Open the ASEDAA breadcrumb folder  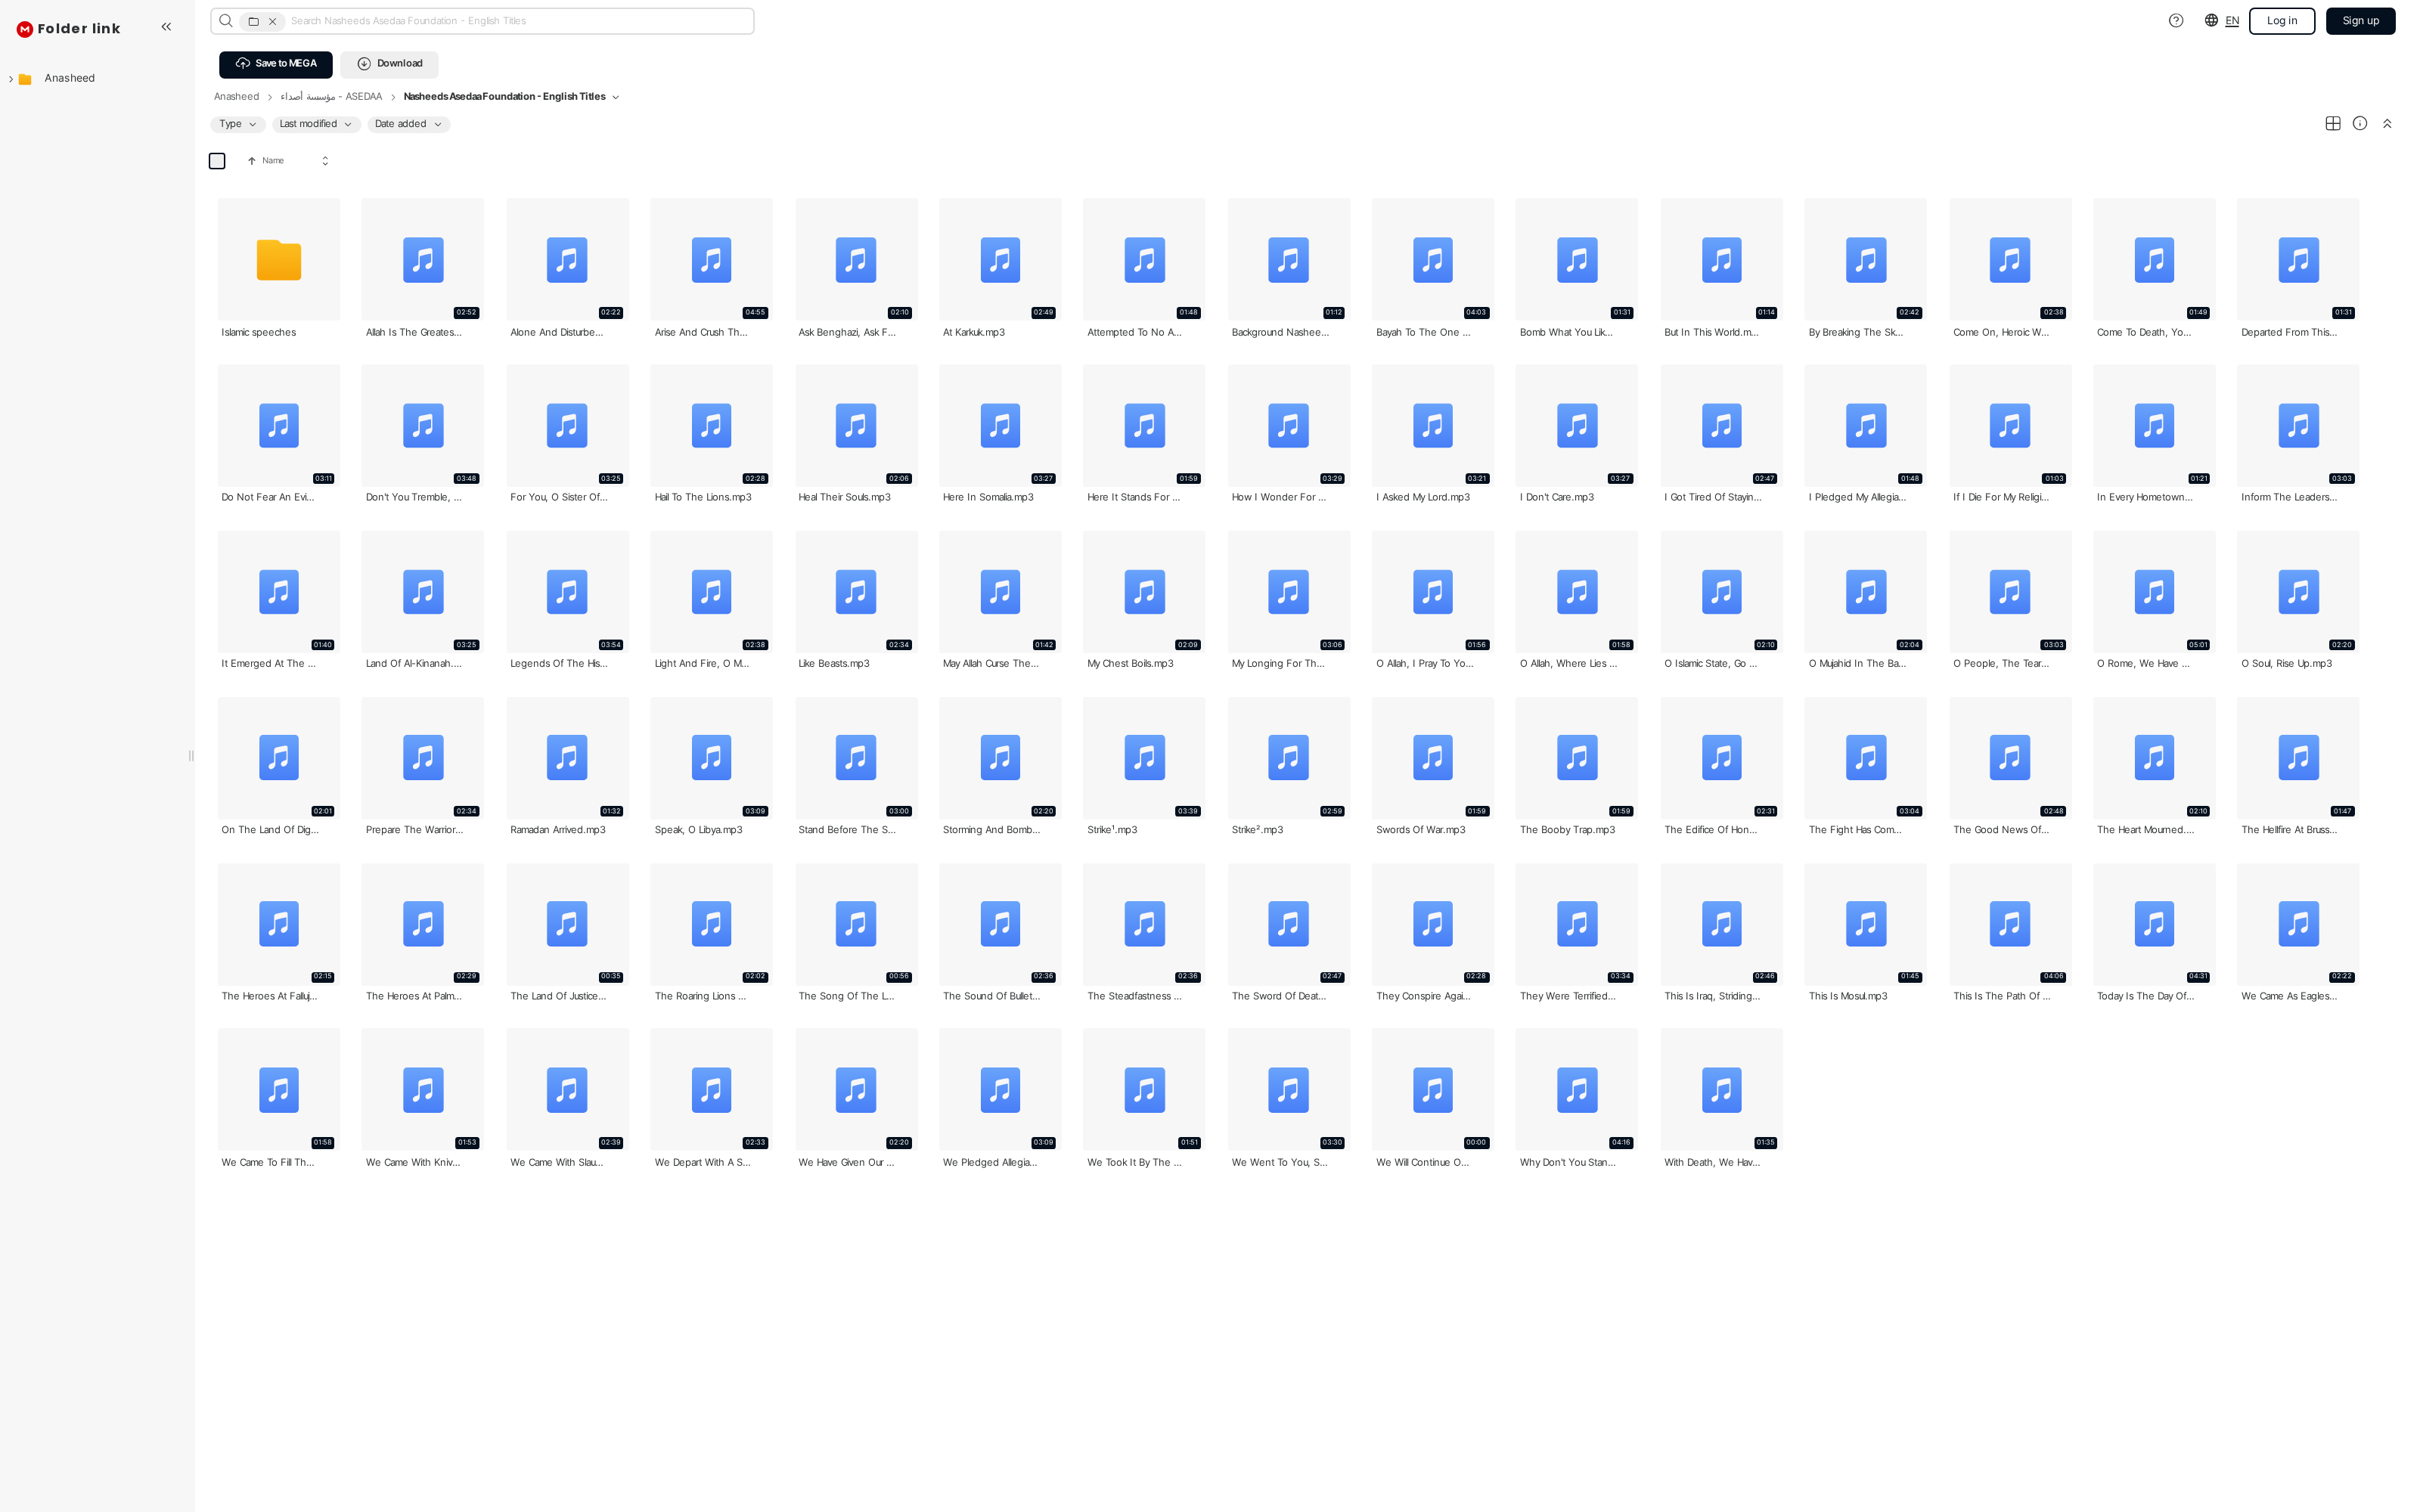pos(331,97)
